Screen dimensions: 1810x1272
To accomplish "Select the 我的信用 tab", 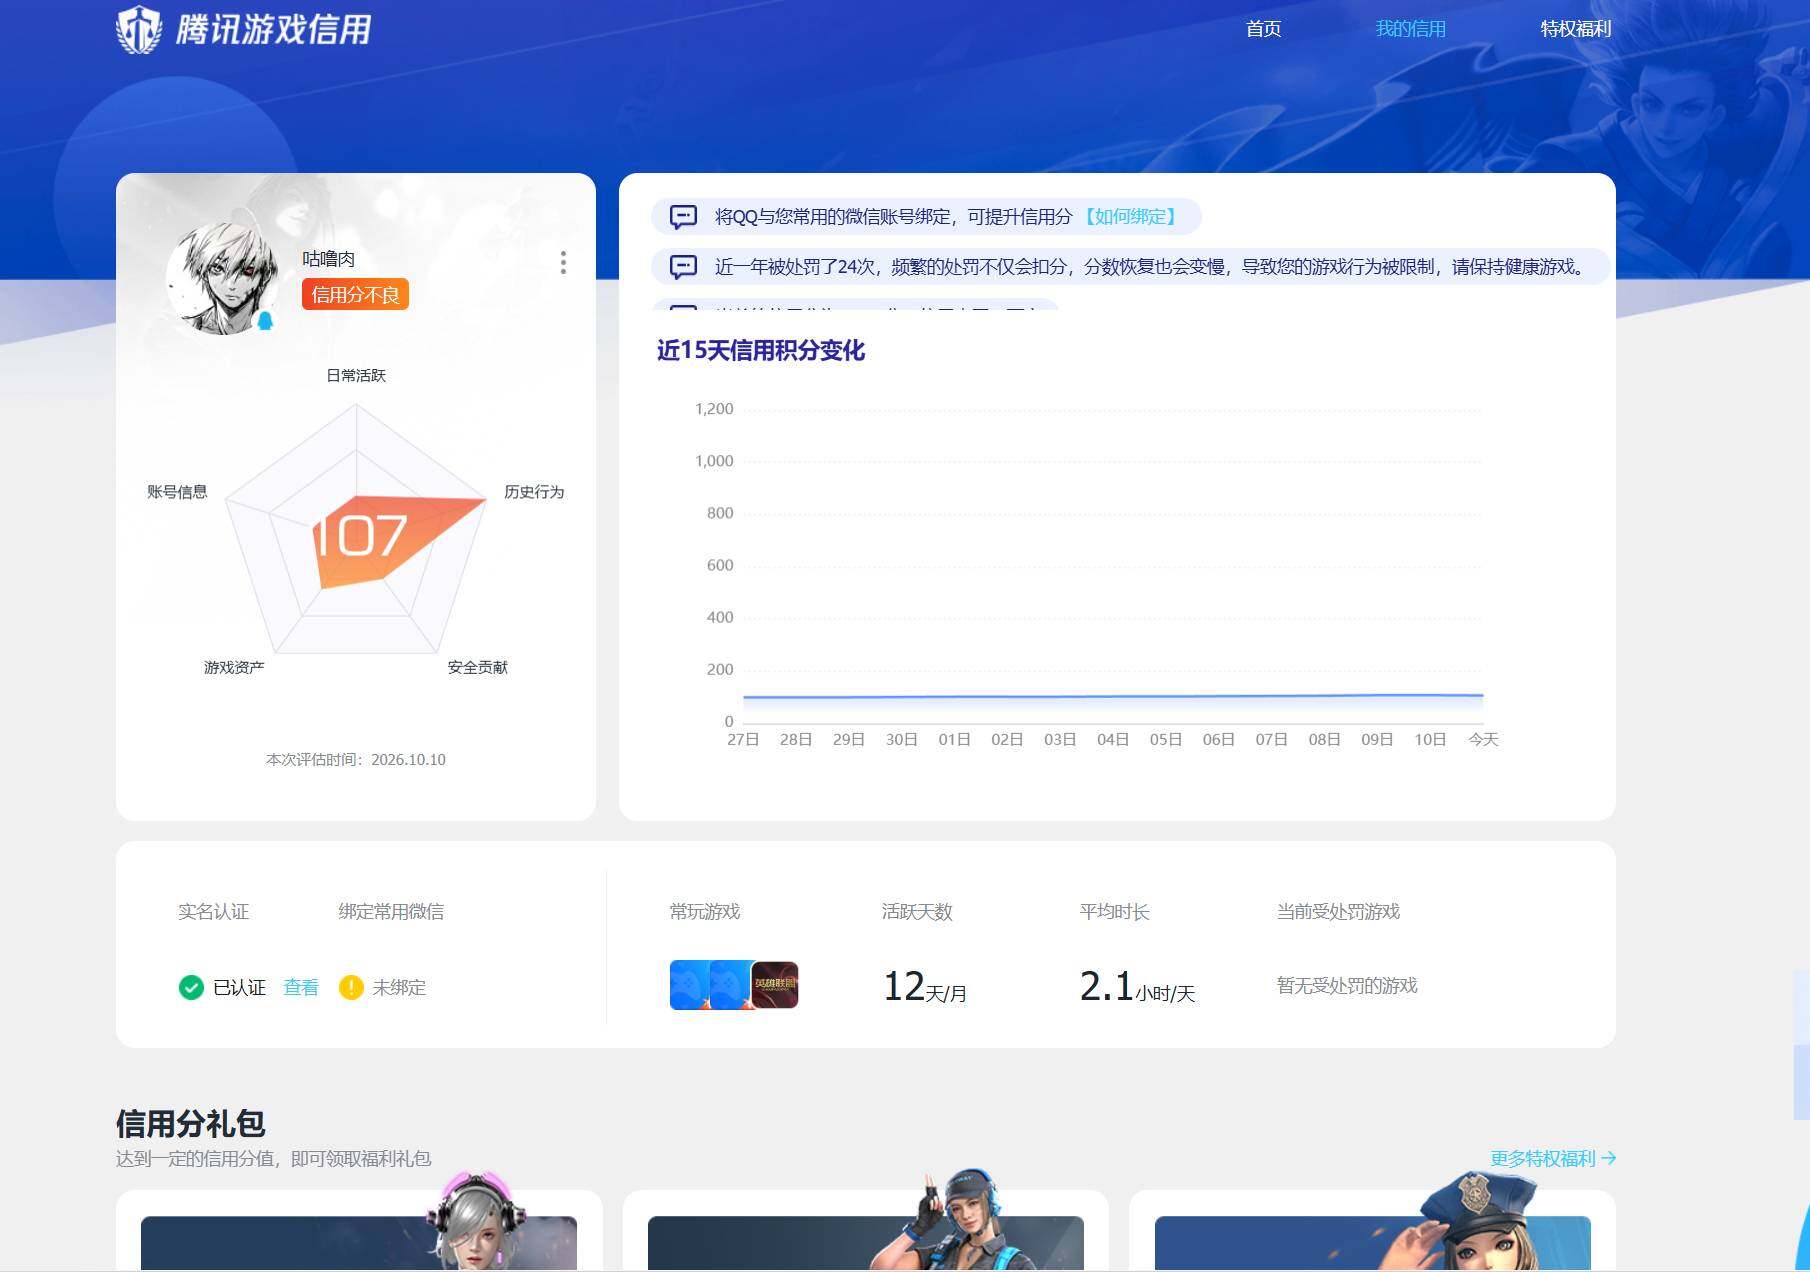I will point(1410,29).
